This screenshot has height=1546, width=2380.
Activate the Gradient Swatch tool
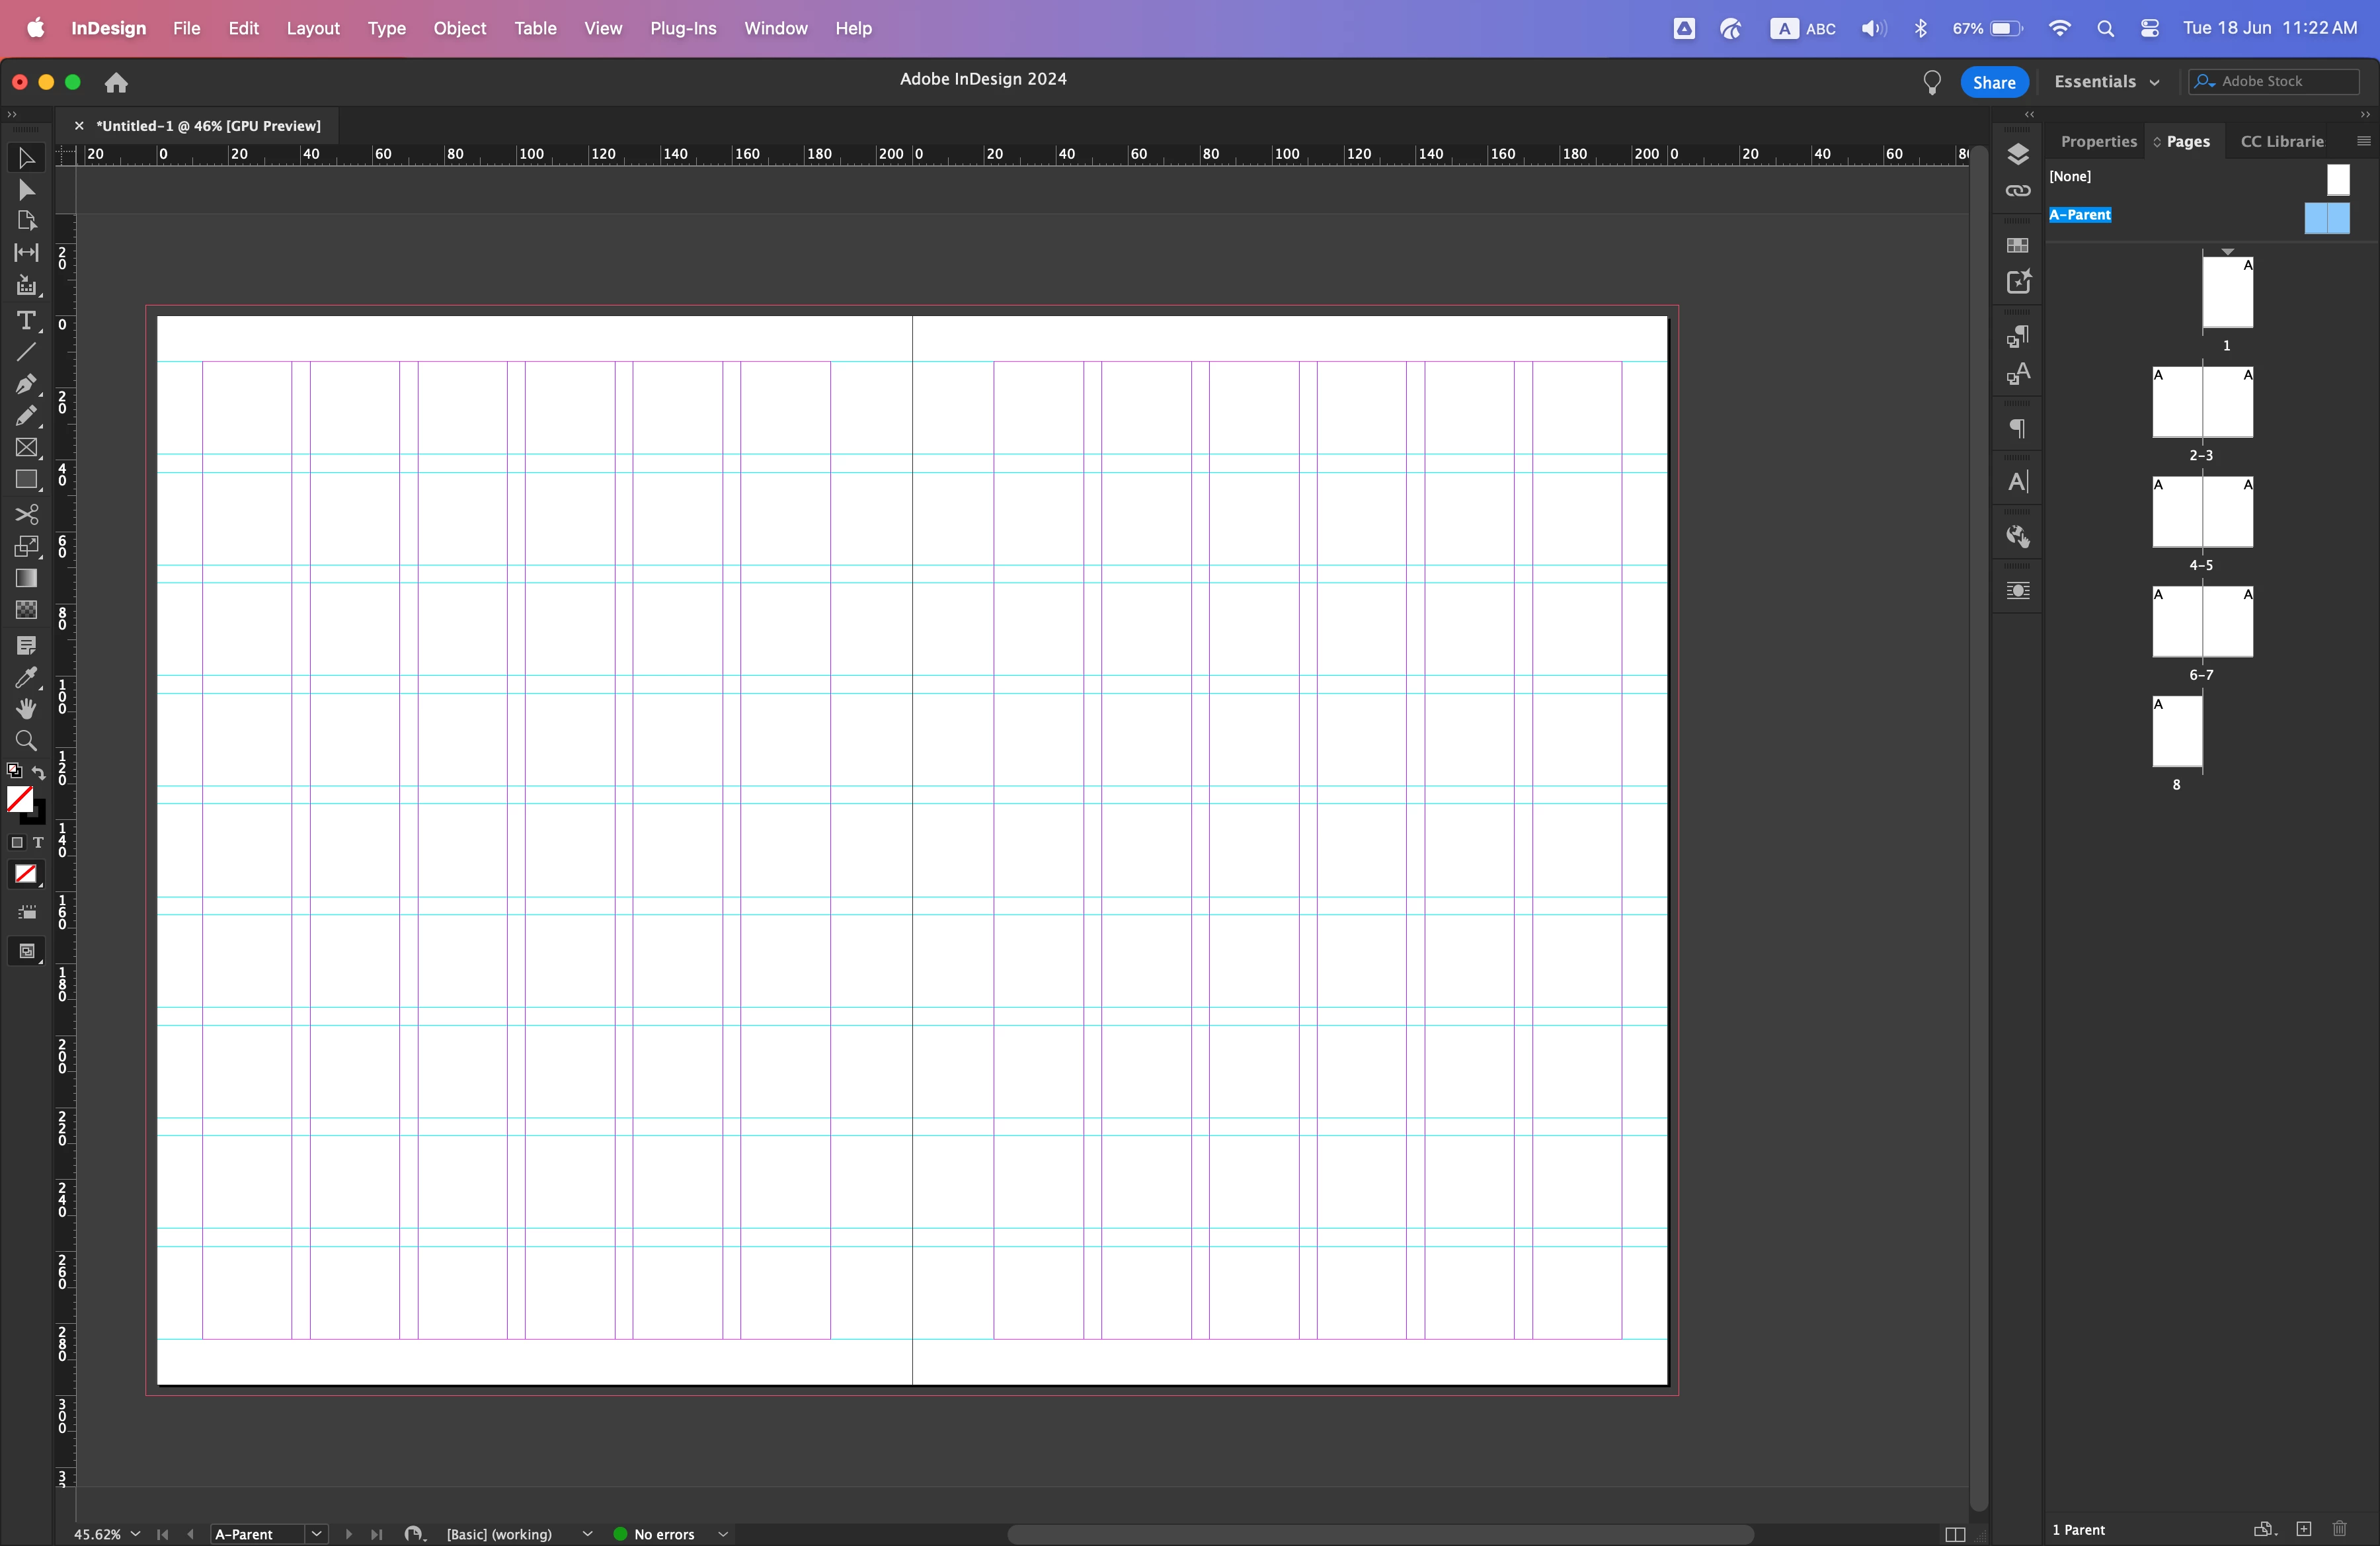tap(26, 579)
